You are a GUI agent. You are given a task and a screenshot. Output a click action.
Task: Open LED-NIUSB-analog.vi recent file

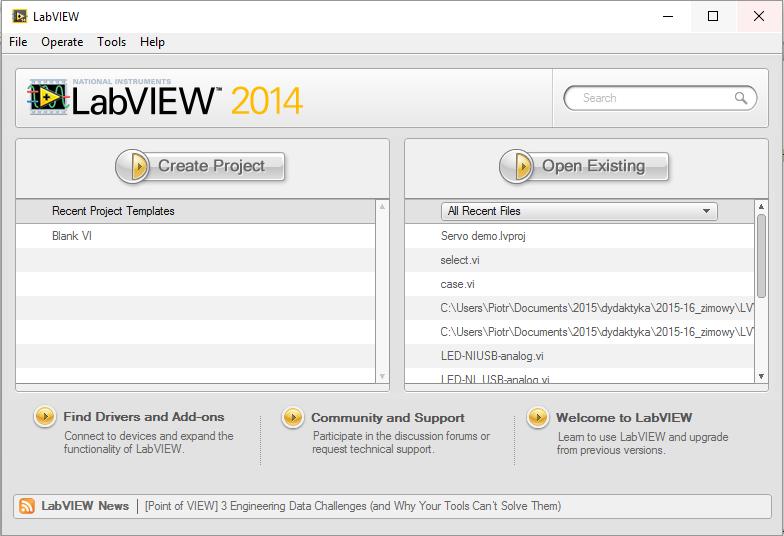point(579,356)
